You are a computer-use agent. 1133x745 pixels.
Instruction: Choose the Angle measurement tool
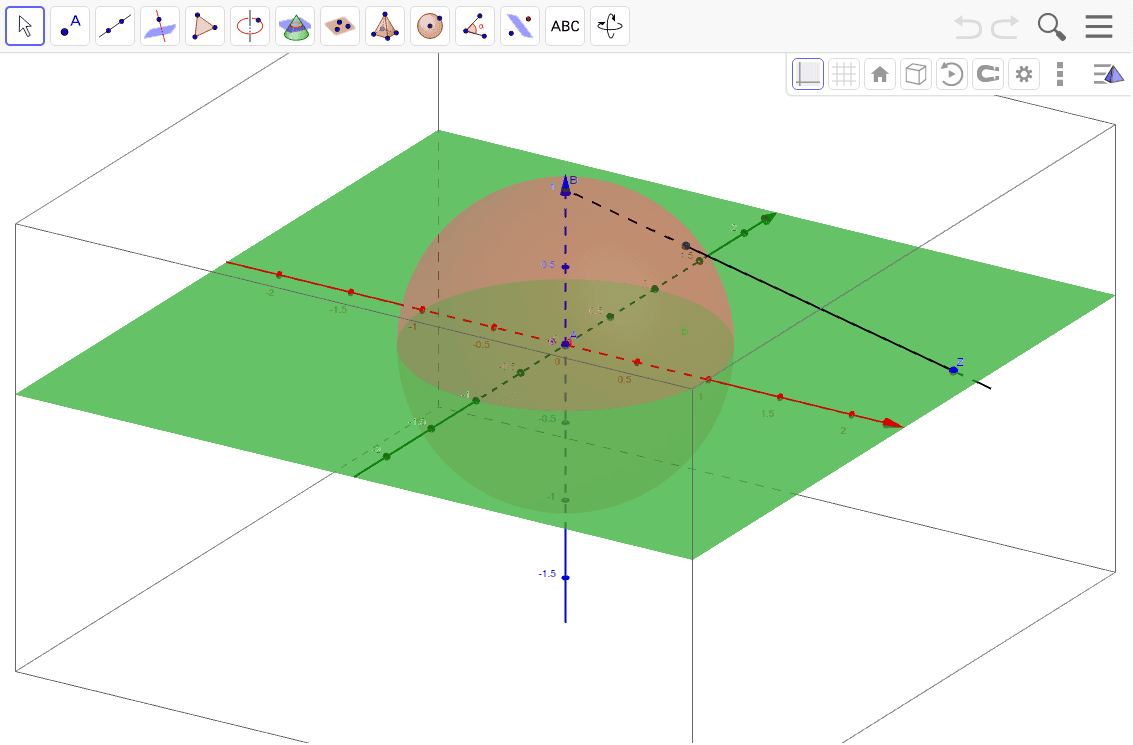coord(474,26)
